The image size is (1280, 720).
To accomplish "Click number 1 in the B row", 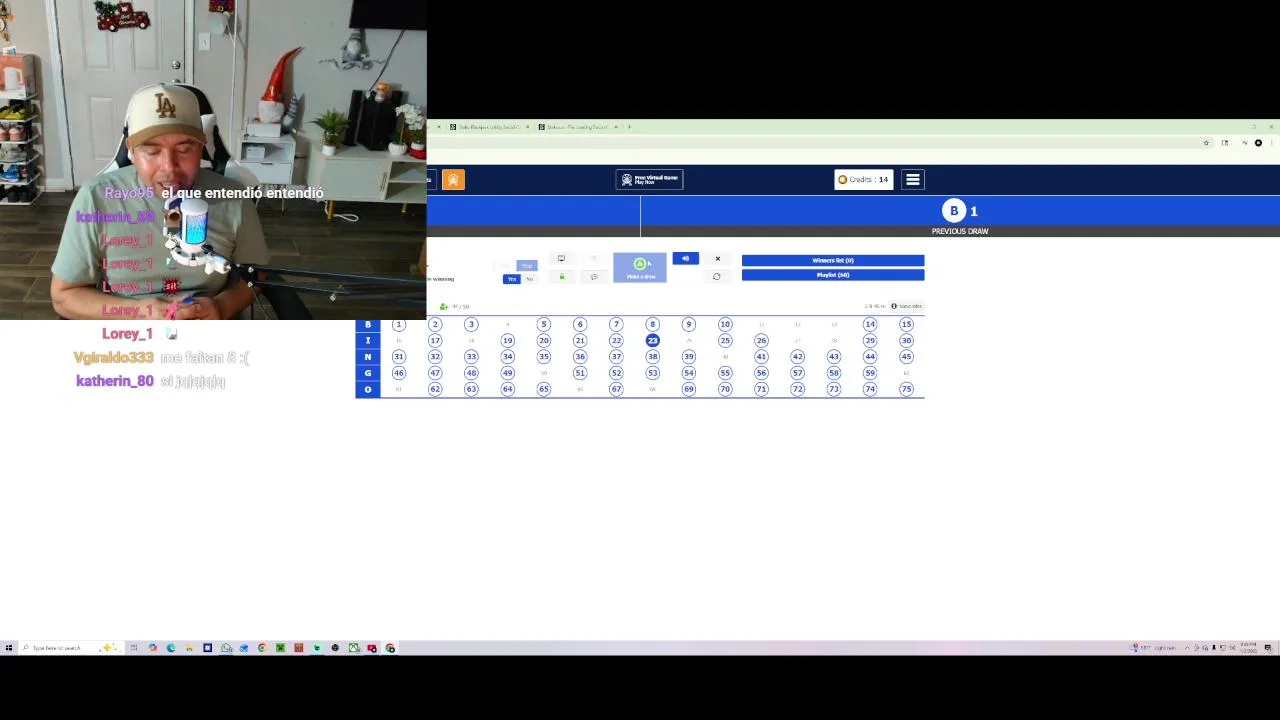I will point(398,324).
